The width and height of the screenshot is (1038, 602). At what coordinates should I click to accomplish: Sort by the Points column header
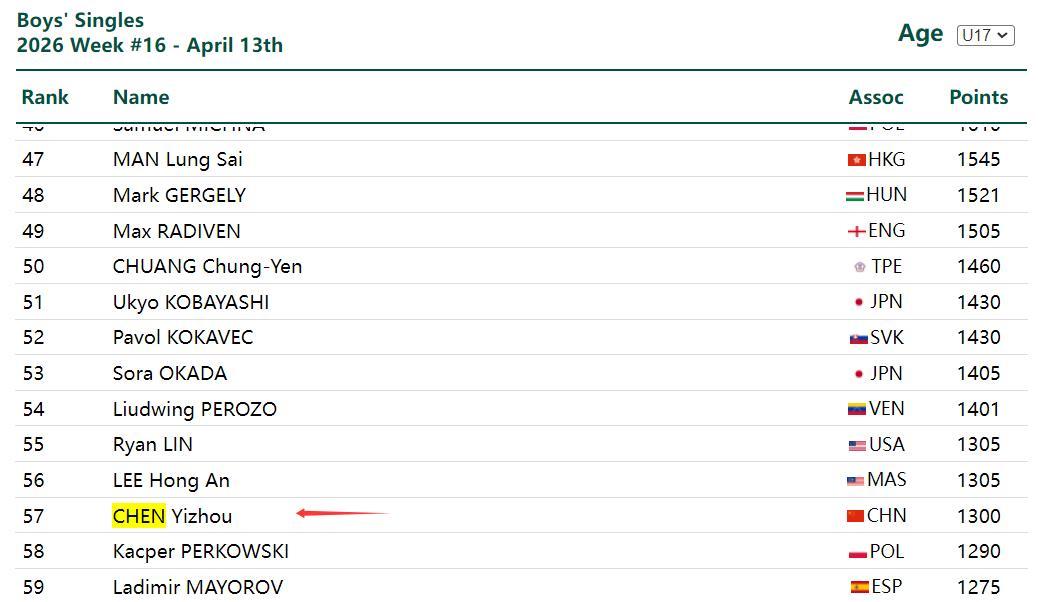[x=978, y=97]
